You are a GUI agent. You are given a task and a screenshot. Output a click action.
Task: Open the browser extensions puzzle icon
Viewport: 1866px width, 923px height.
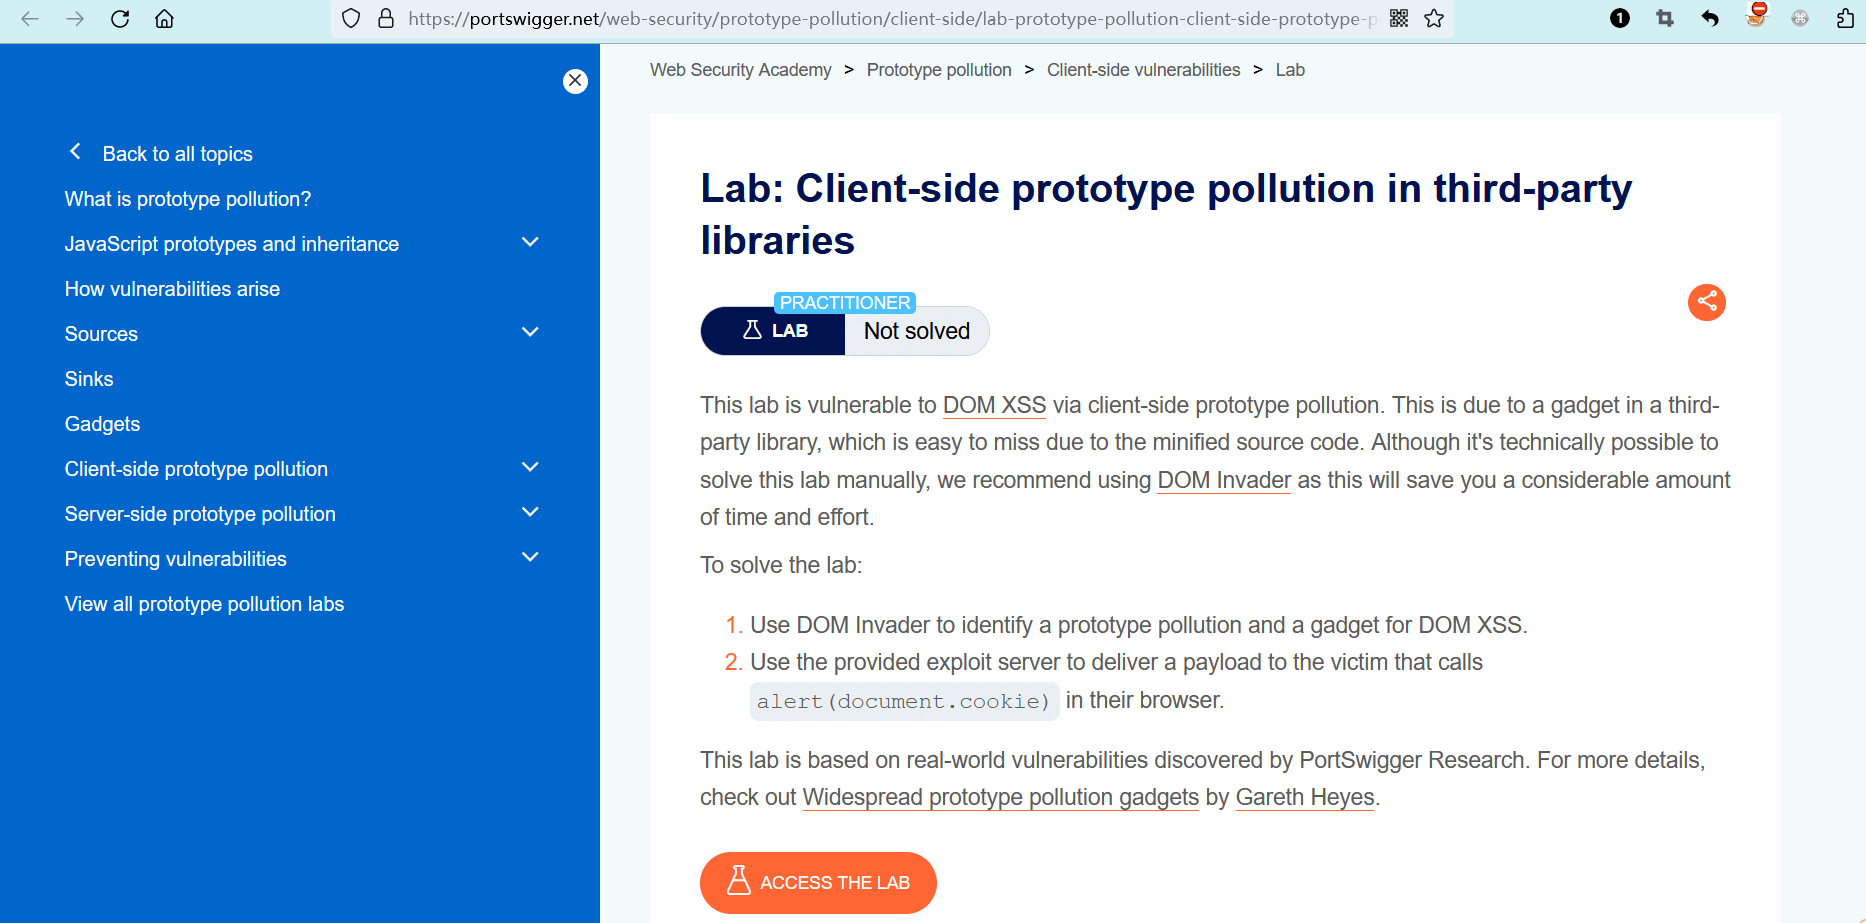(x=1845, y=19)
